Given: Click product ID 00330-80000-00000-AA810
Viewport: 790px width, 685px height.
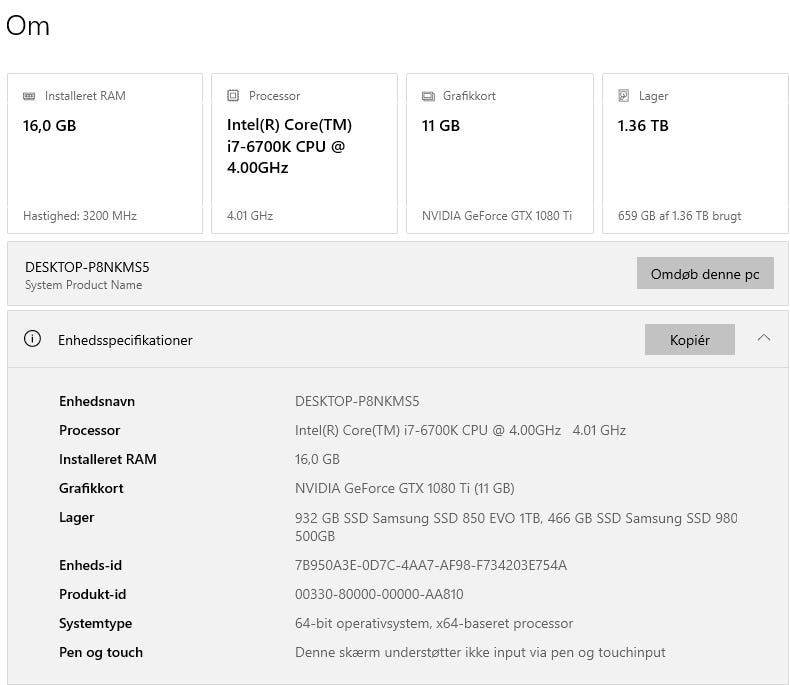Looking at the screenshot, I should [x=379, y=594].
